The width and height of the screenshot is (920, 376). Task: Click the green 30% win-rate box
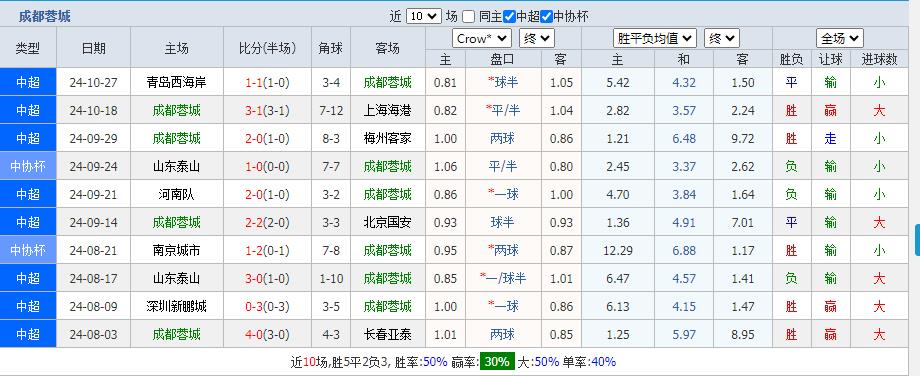point(496,361)
